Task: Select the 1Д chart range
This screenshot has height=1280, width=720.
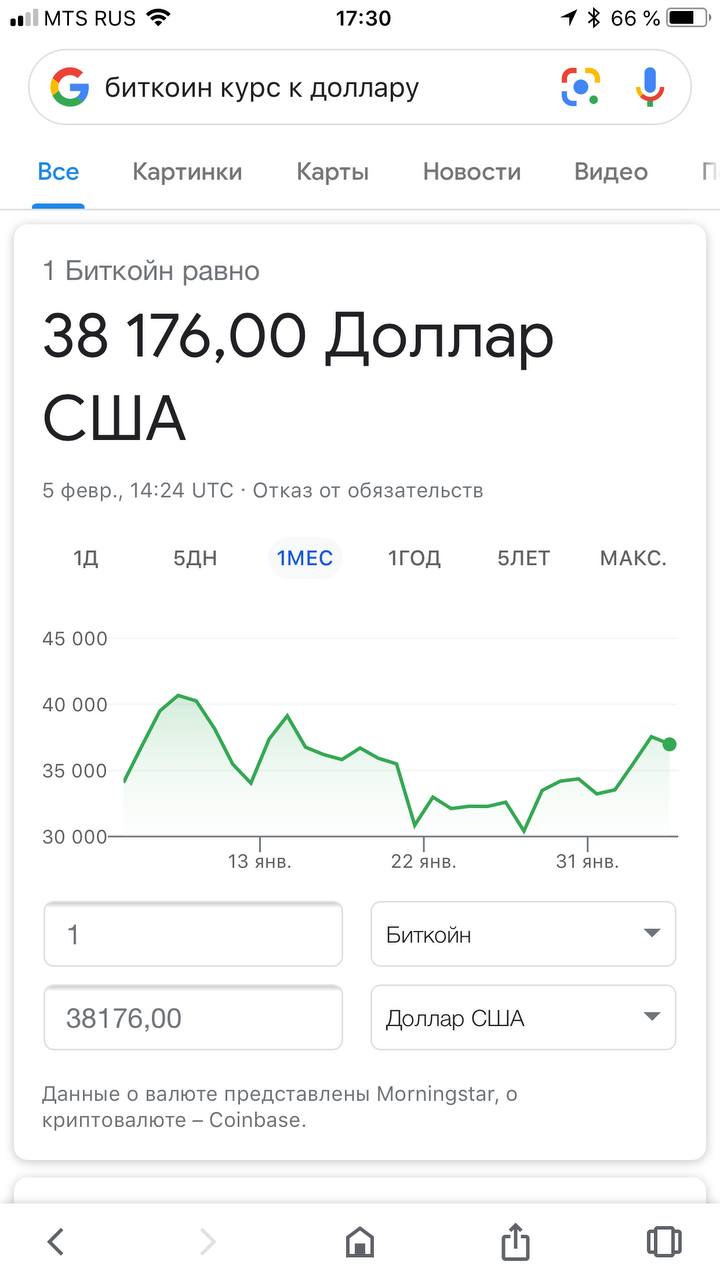Action: (x=86, y=558)
